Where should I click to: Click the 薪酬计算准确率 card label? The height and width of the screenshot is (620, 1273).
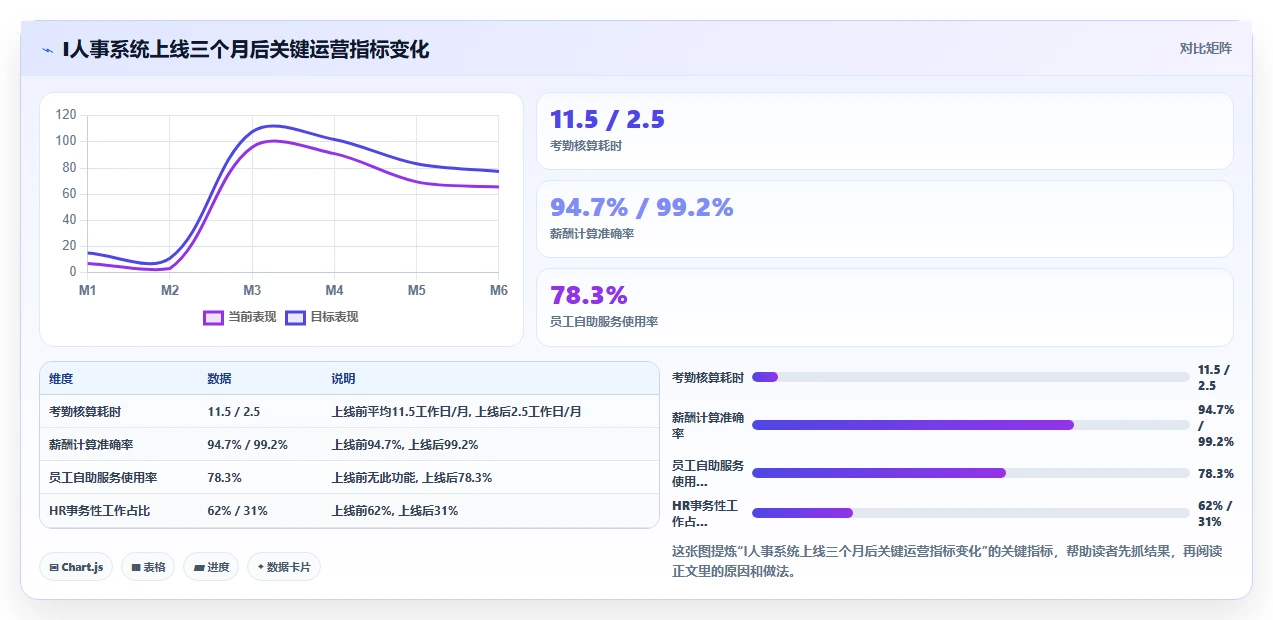(x=592, y=234)
